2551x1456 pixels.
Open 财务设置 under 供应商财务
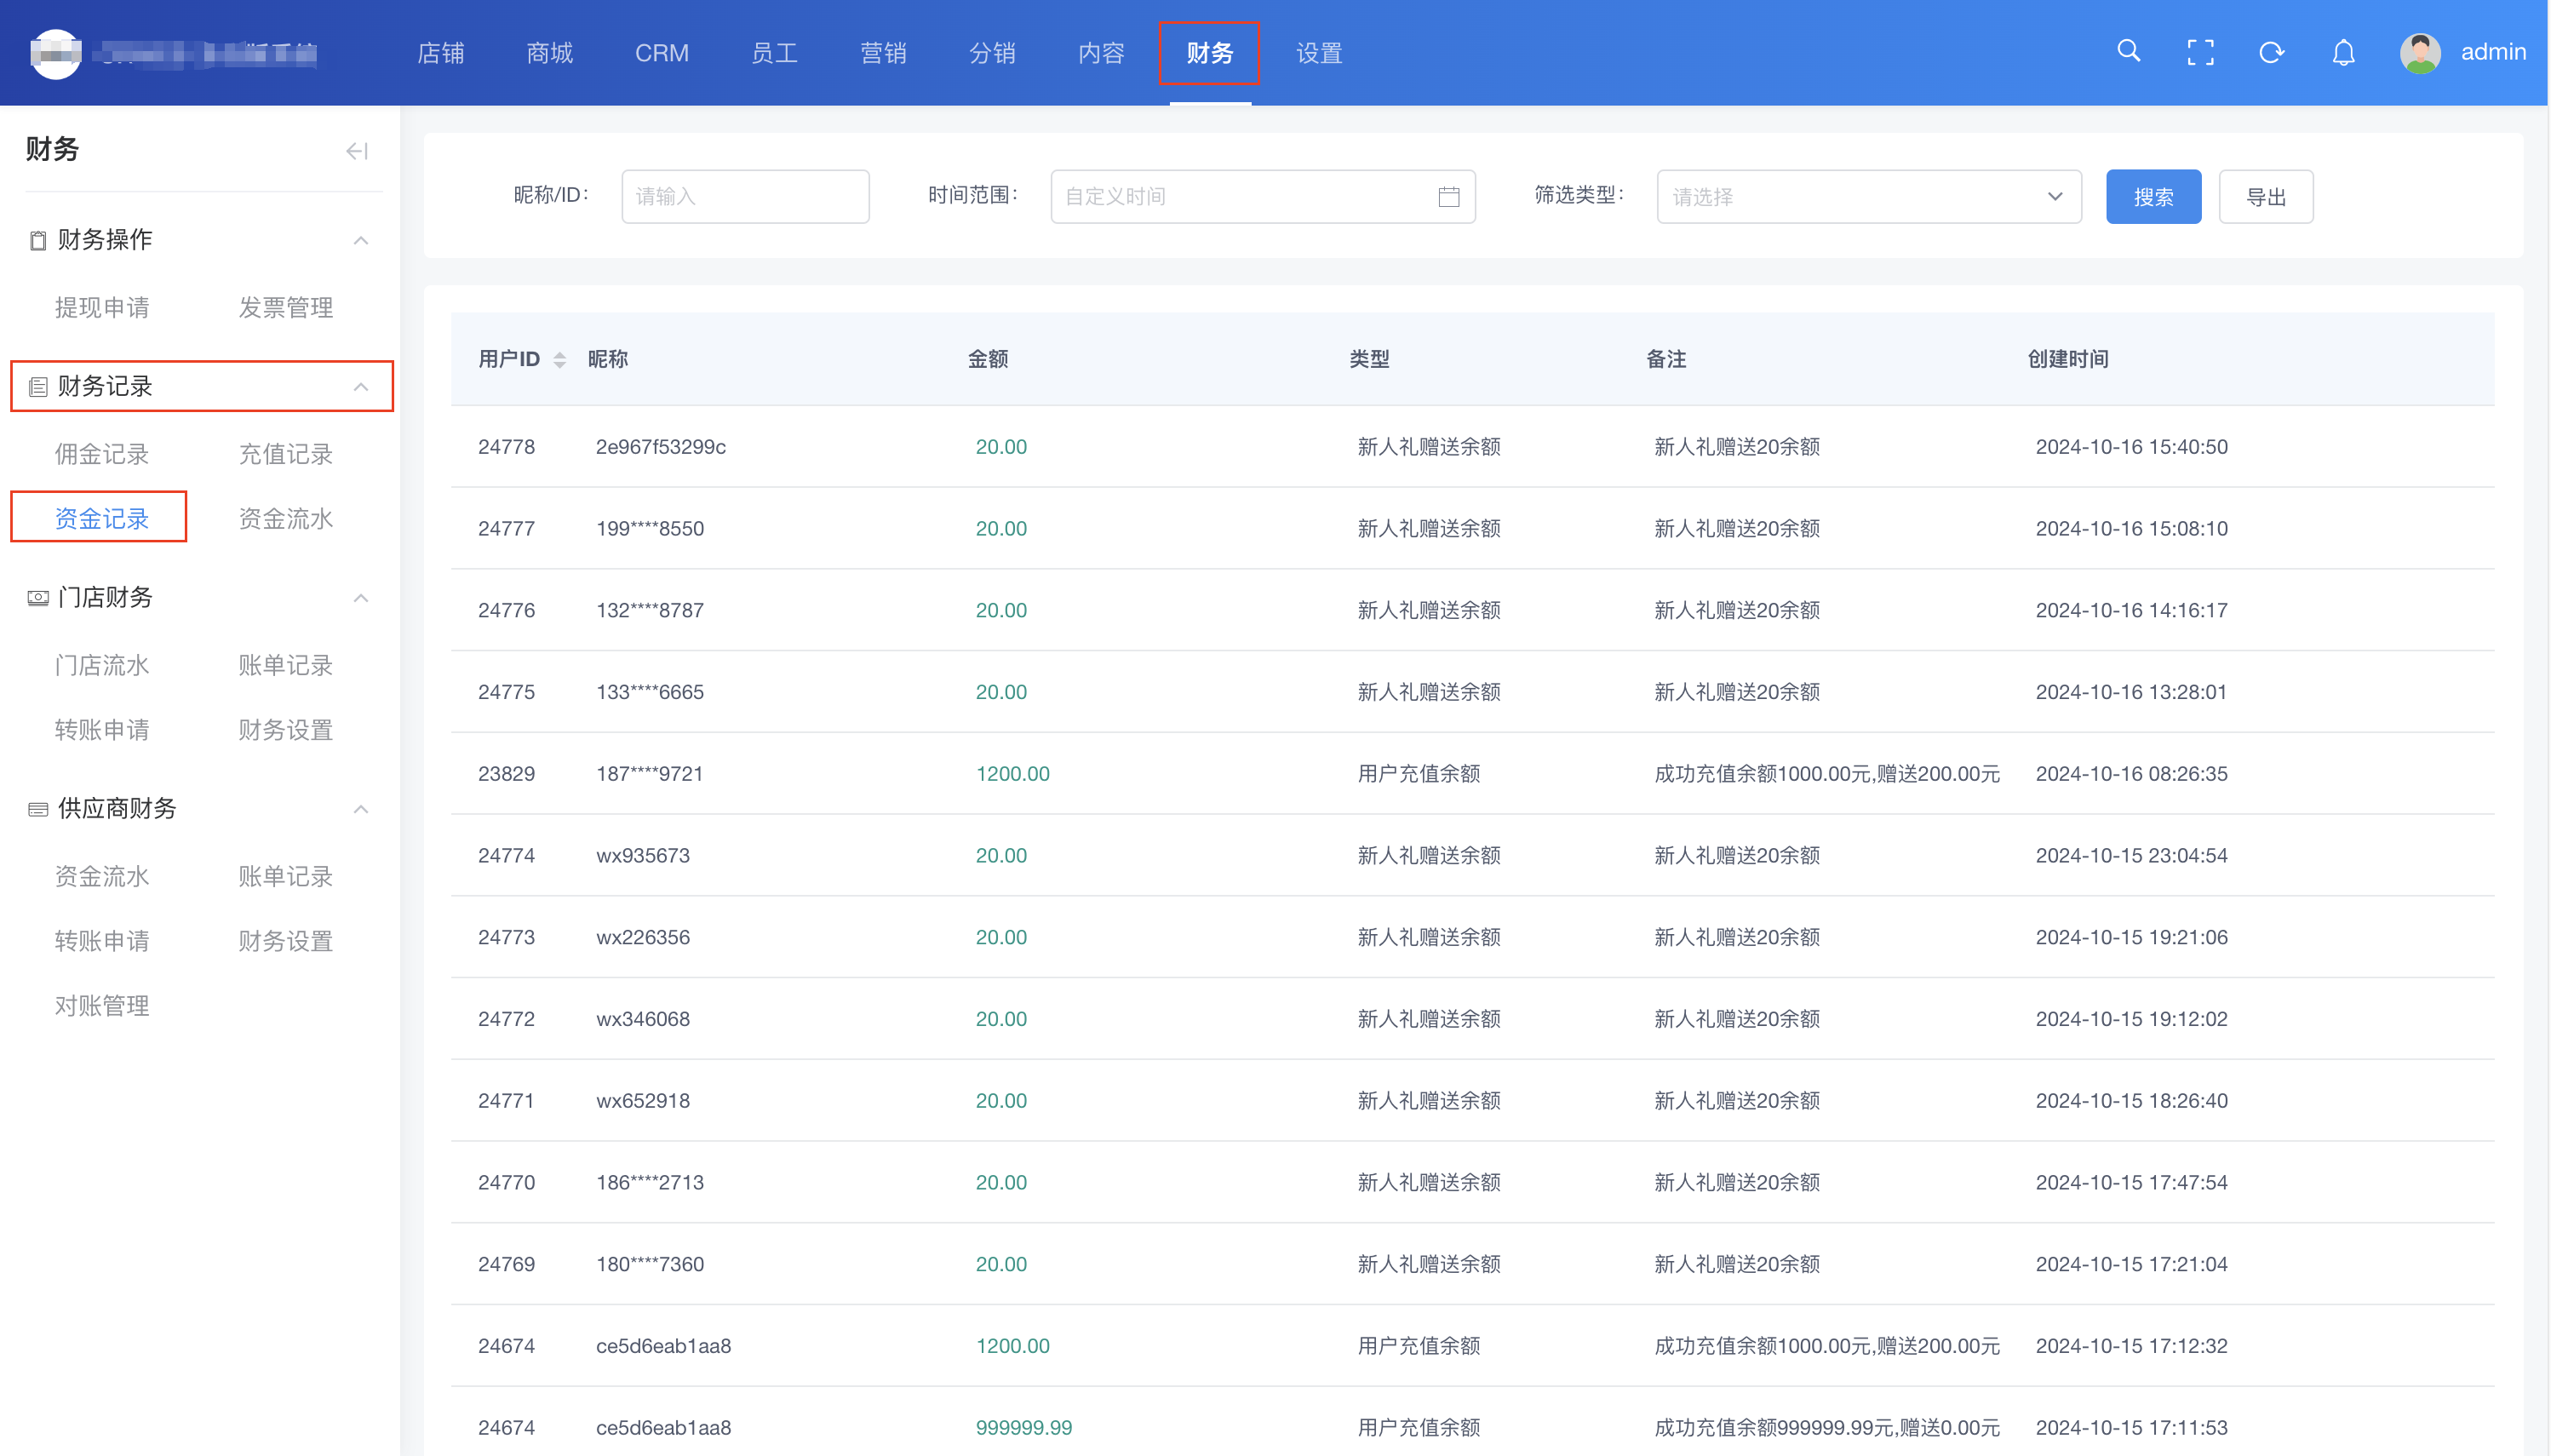pyautogui.click(x=286, y=941)
